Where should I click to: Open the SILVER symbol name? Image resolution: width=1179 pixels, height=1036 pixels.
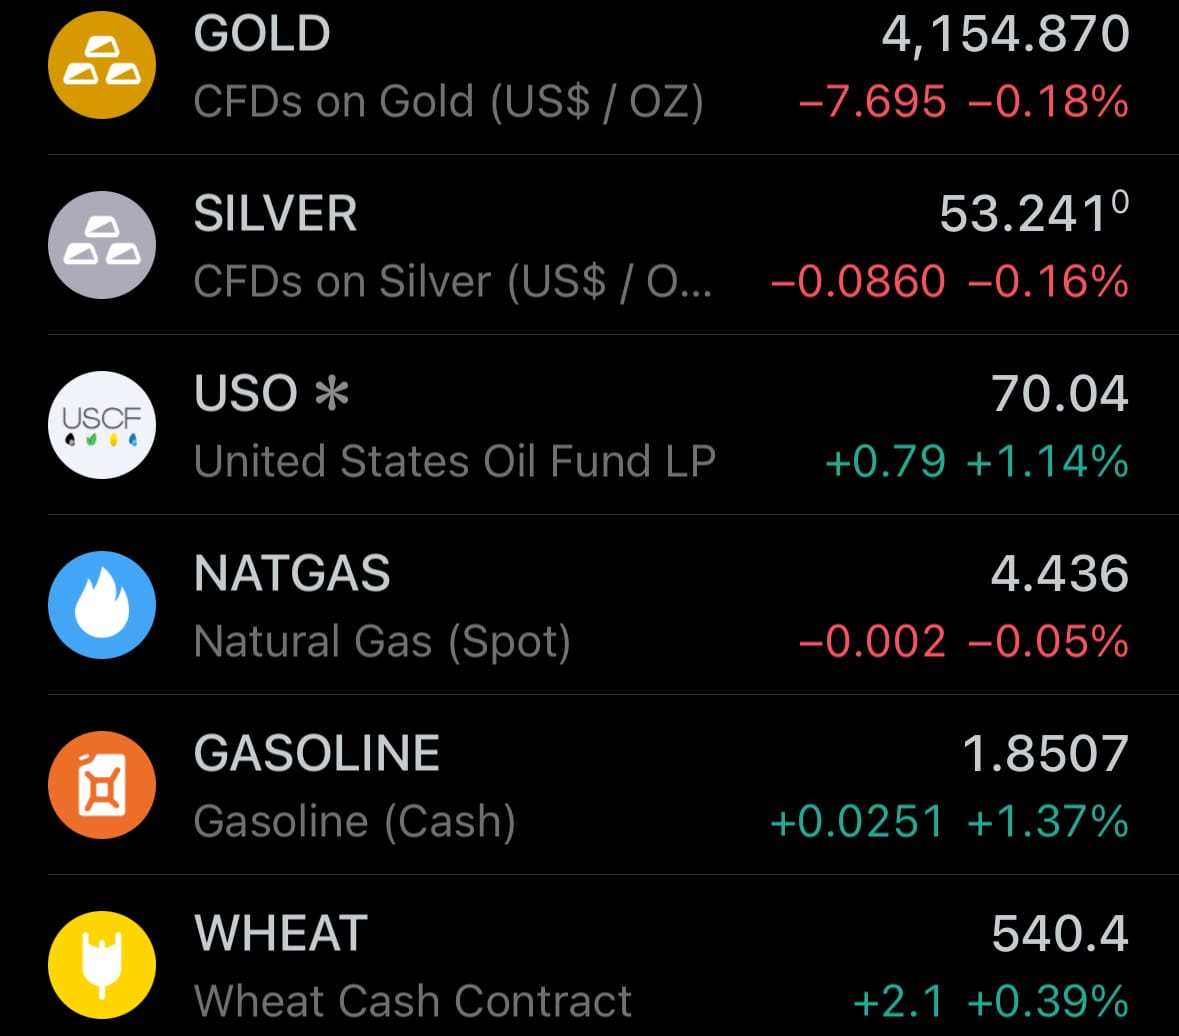(275, 215)
